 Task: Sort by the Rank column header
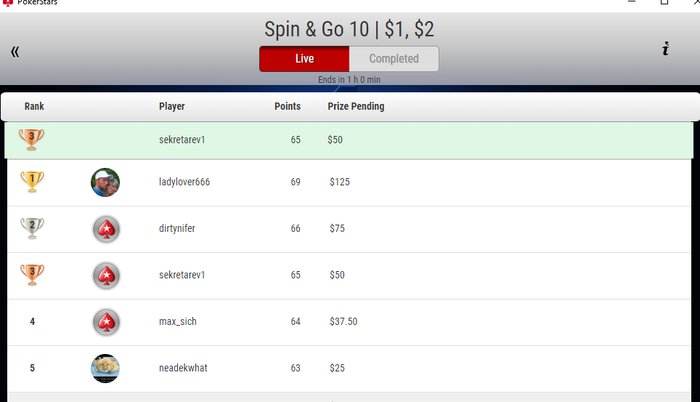click(x=34, y=107)
